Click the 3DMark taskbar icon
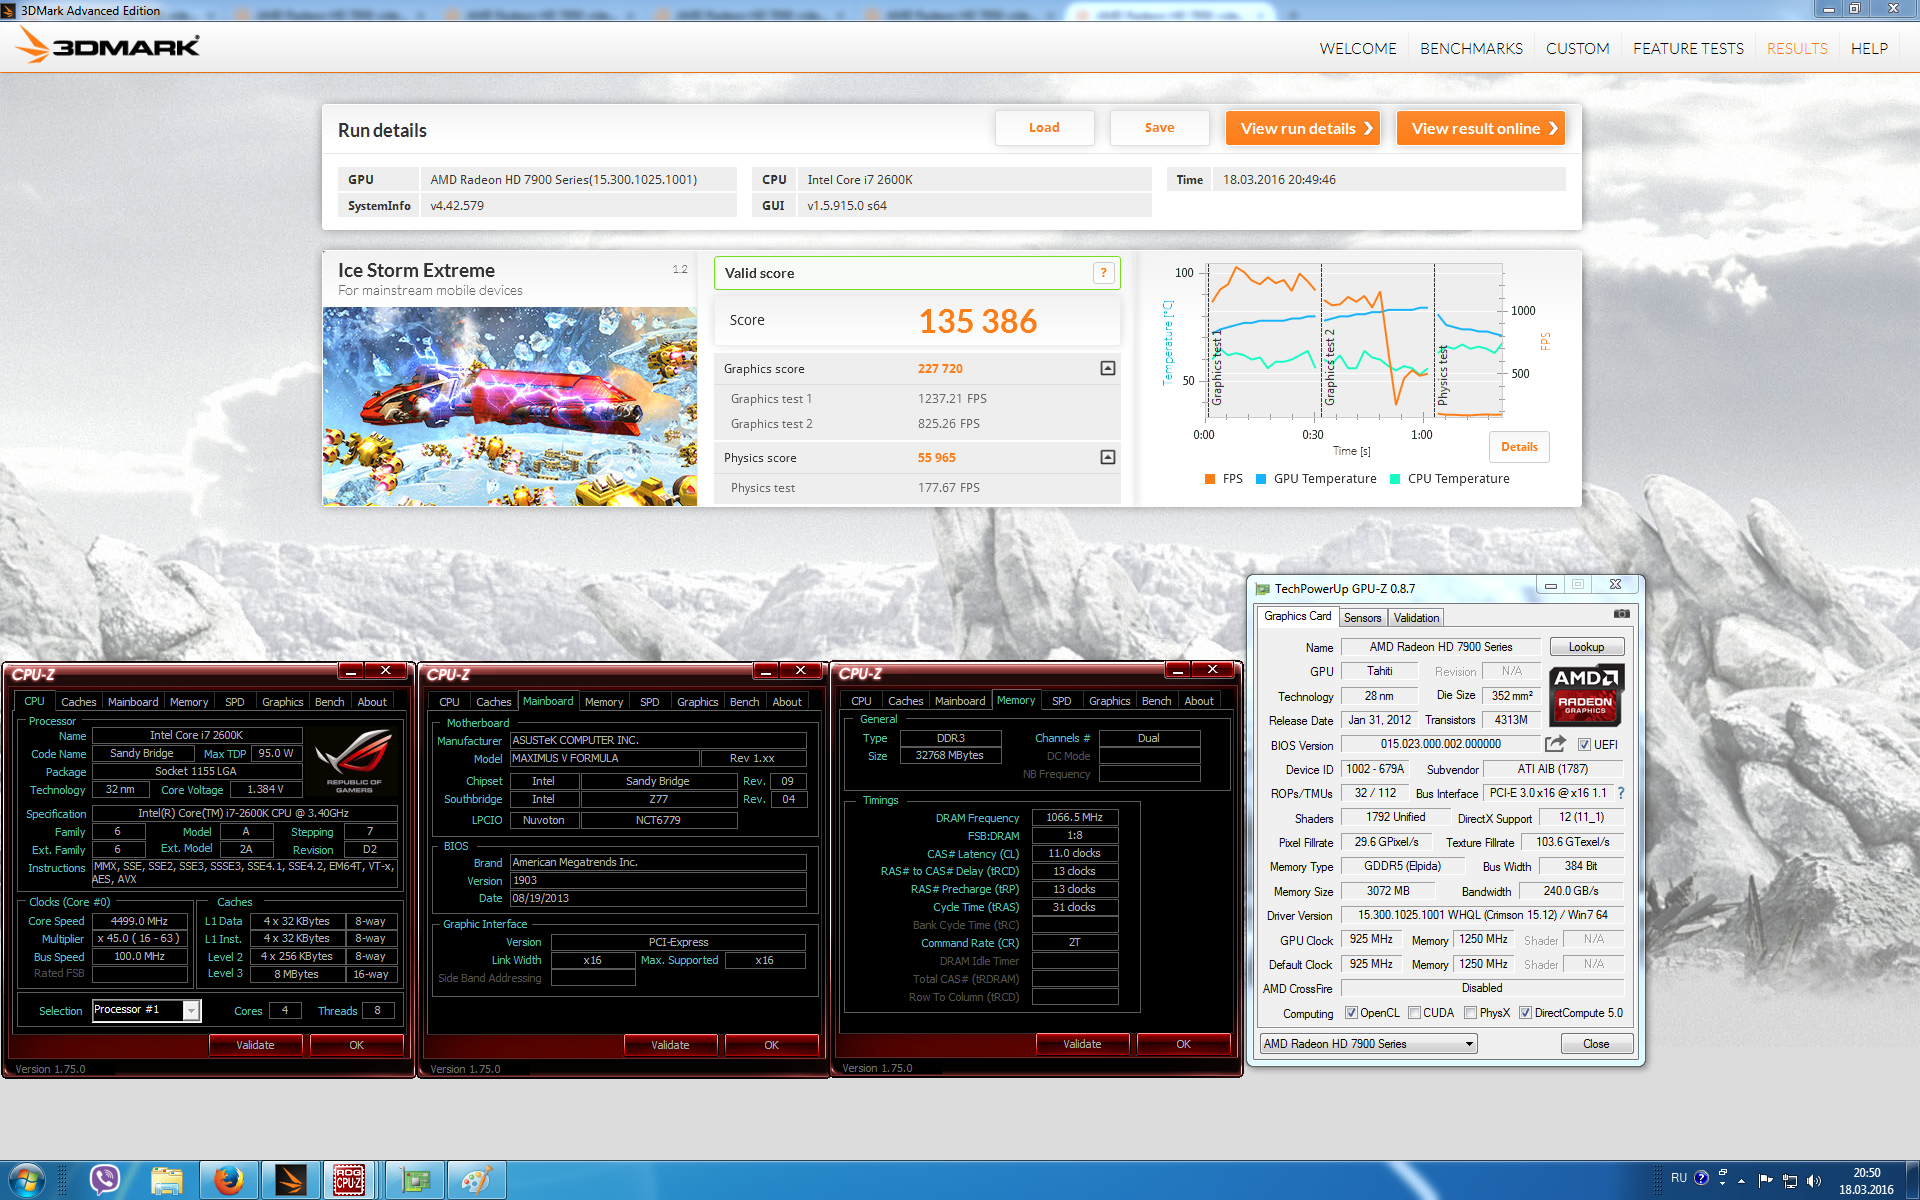This screenshot has width=1920, height=1200. [x=290, y=1180]
